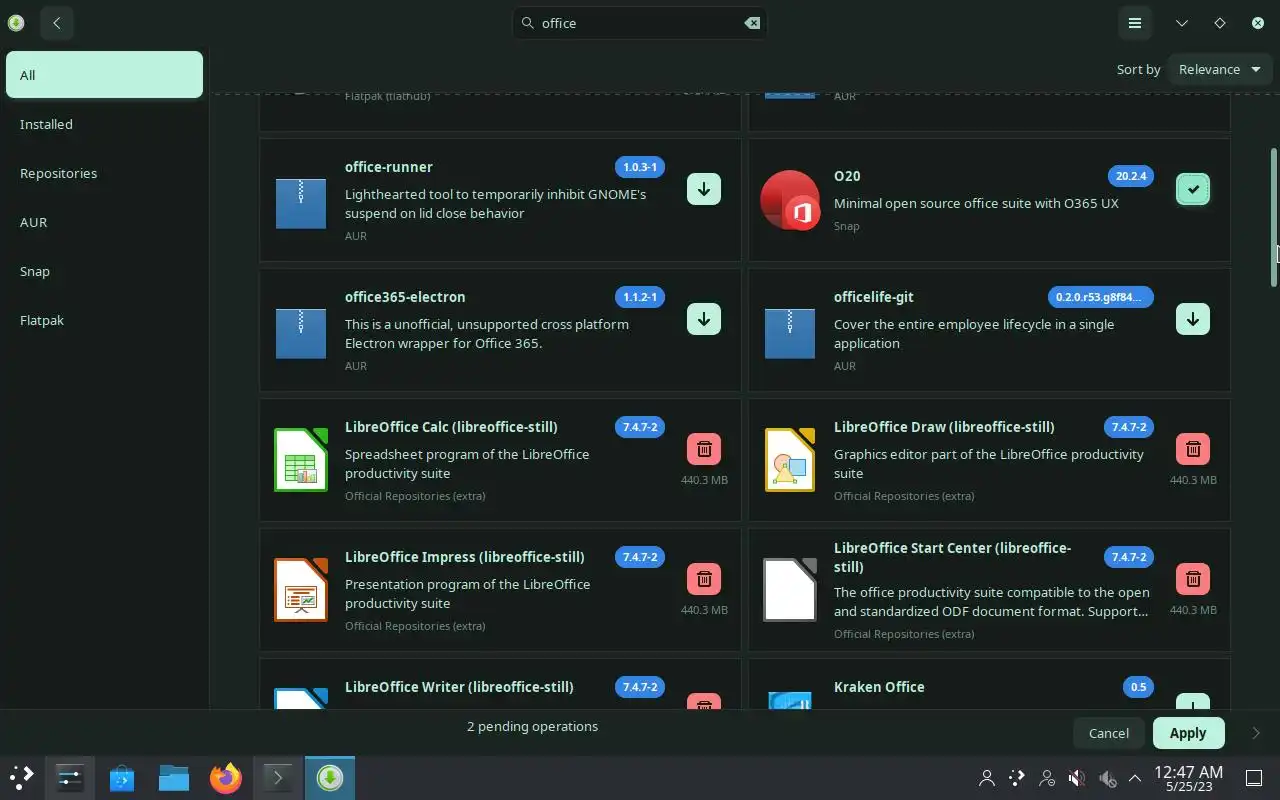
Task: Open the Sort by Relevance dropdown
Action: 1220,69
